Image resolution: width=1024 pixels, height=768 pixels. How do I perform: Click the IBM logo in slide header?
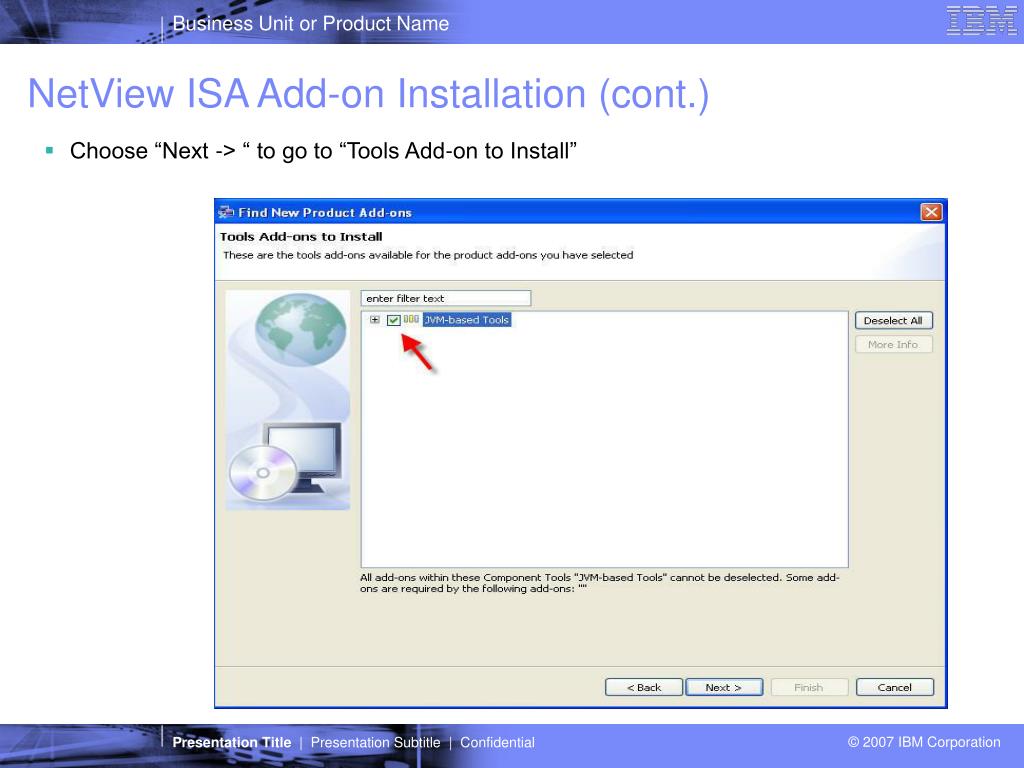pos(982,20)
